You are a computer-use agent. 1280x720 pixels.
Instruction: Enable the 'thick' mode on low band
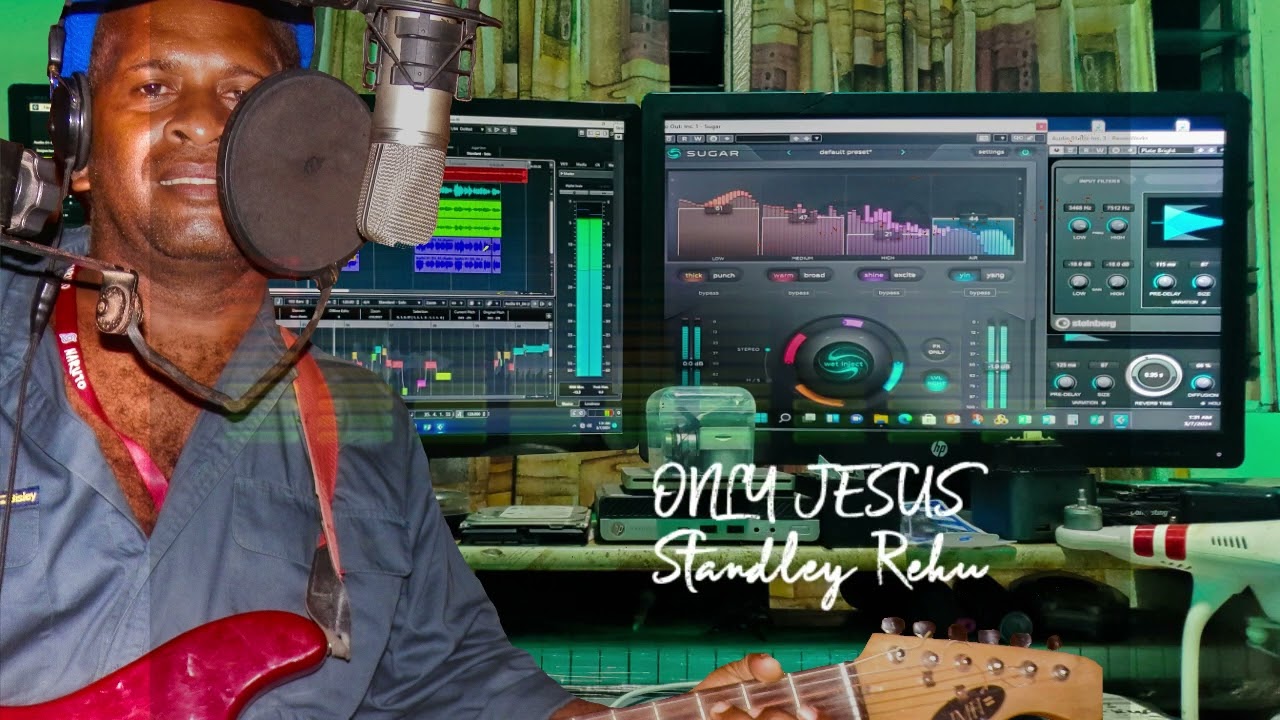[x=693, y=275]
